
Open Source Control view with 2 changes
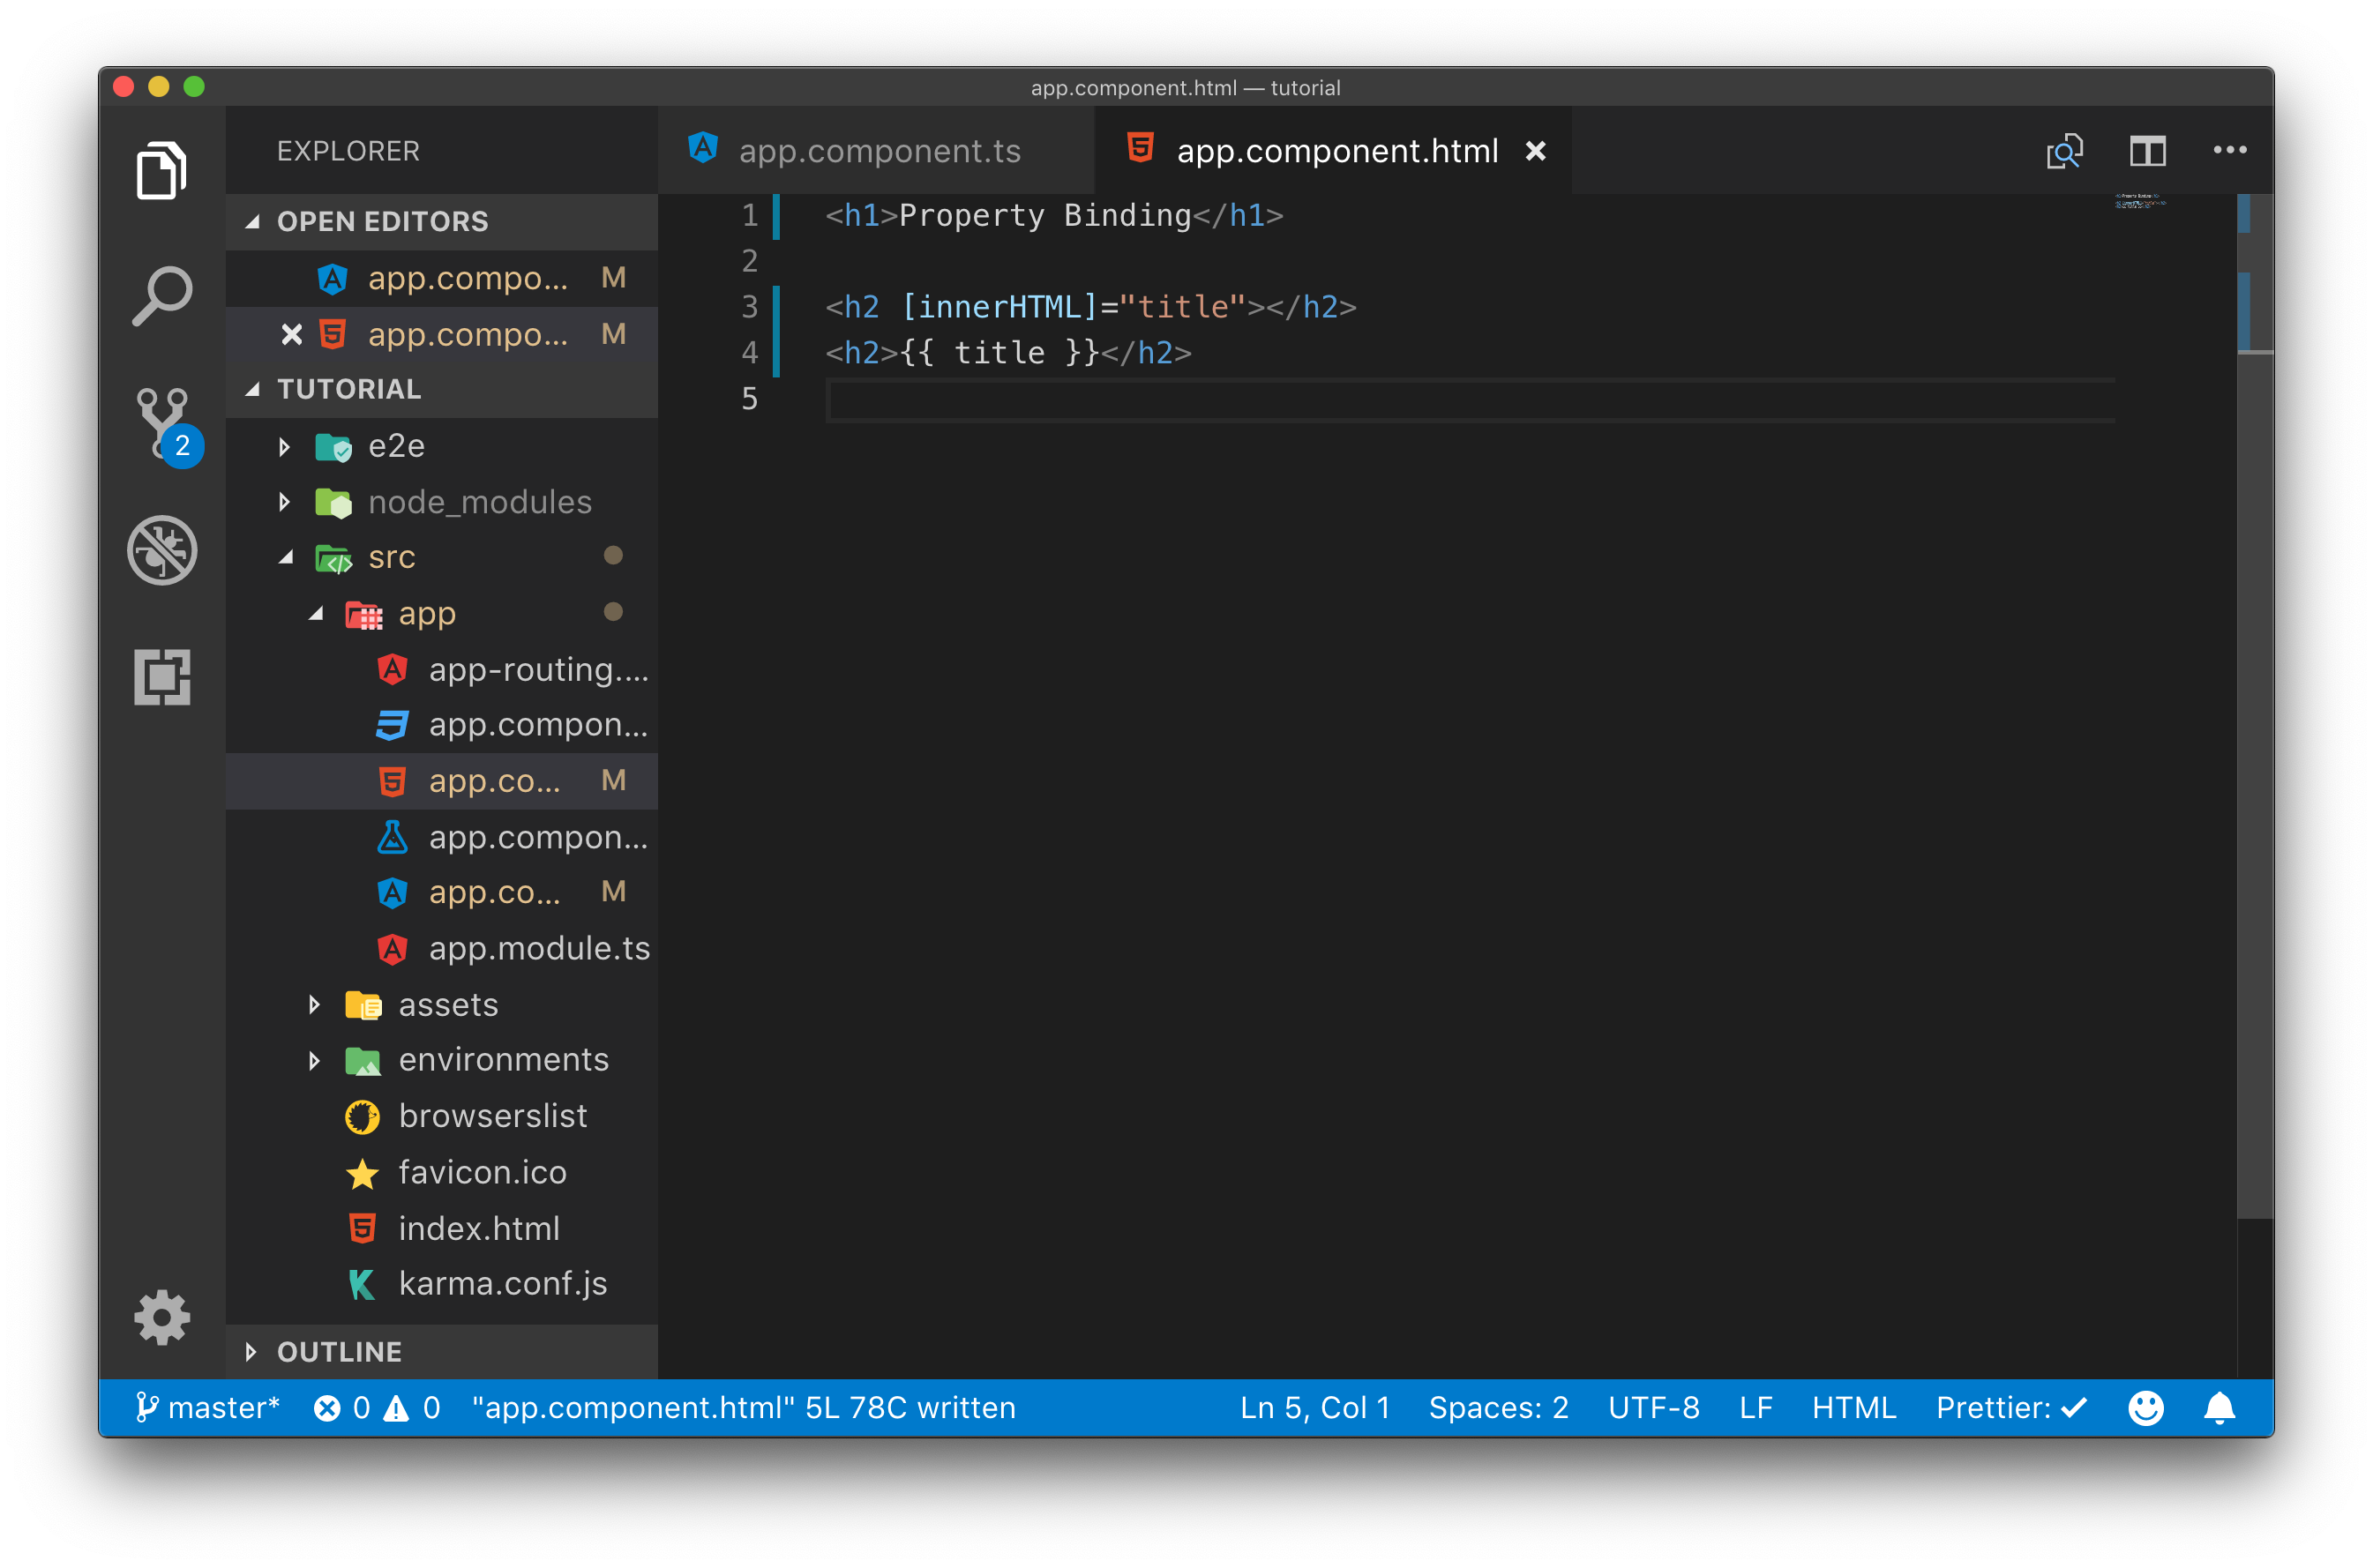point(165,425)
